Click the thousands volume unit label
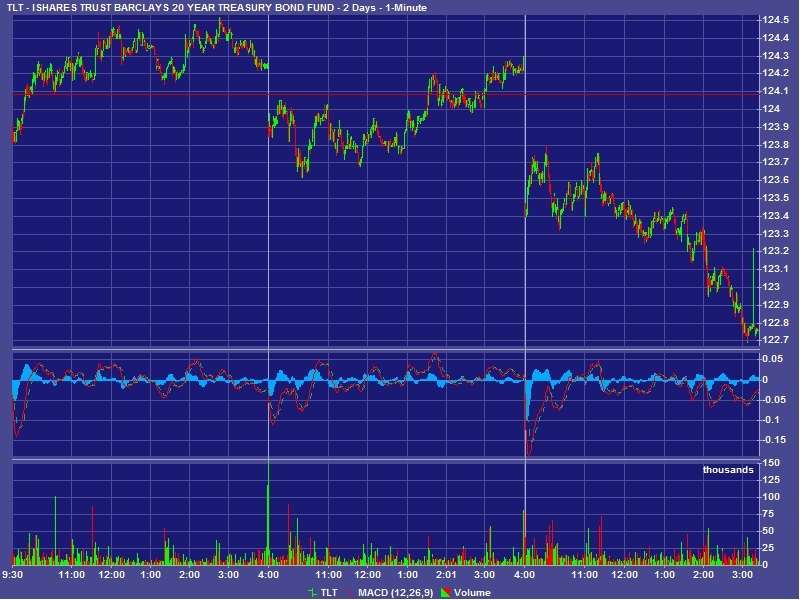This screenshot has width=800, height=600. point(728,470)
